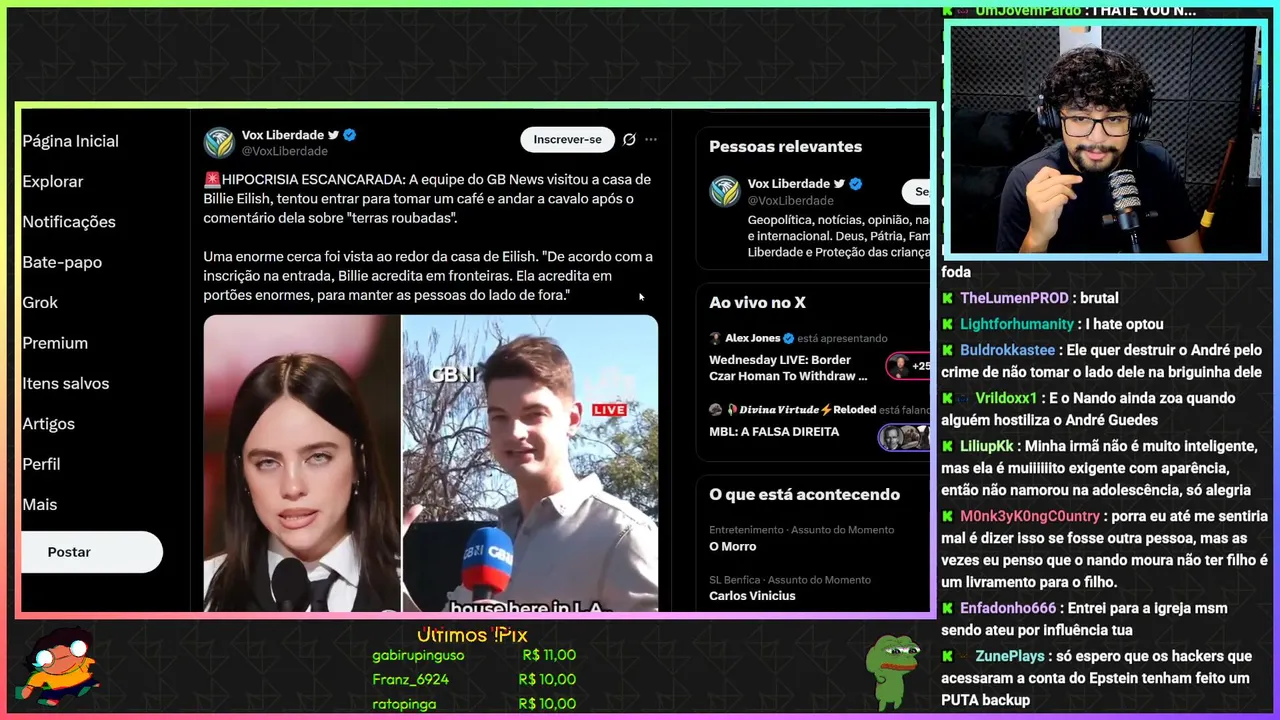Click Lightforhumanity chat username
This screenshot has height=720, width=1280.
tap(1018, 324)
